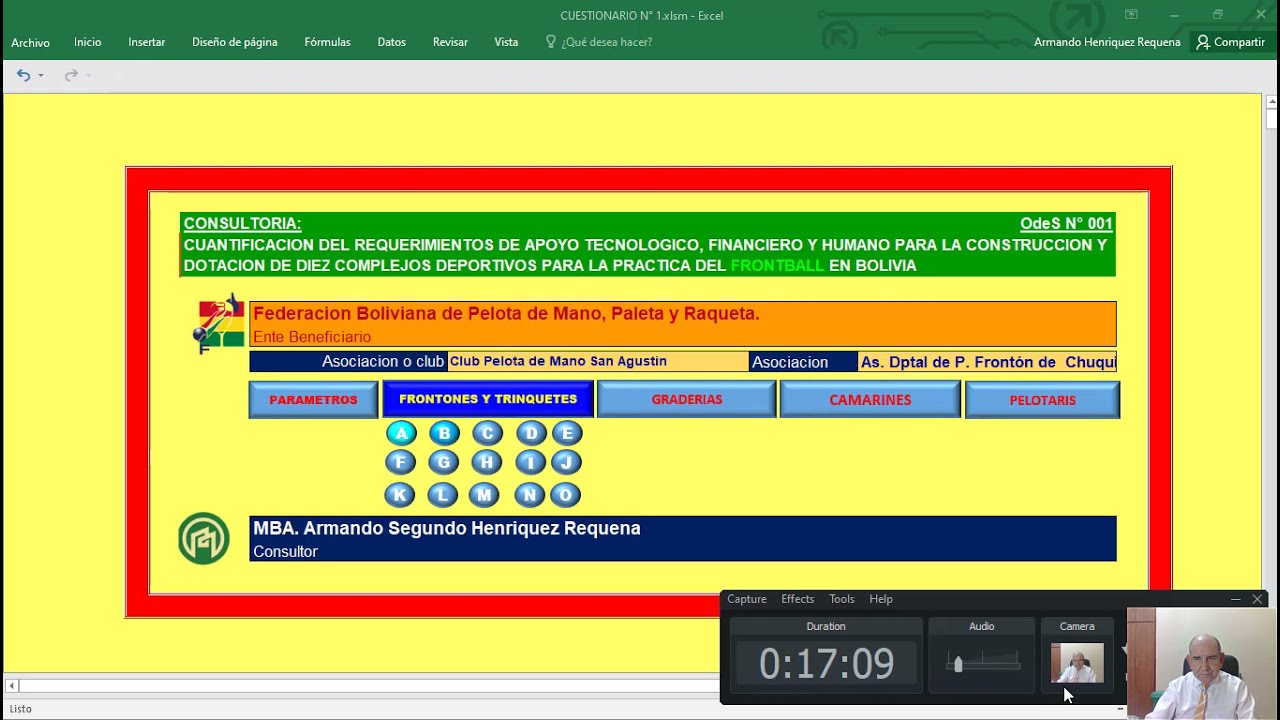Click the circular N button
Image resolution: width=1280 pixels, height=720 pixels.
(x=529, y=494)
